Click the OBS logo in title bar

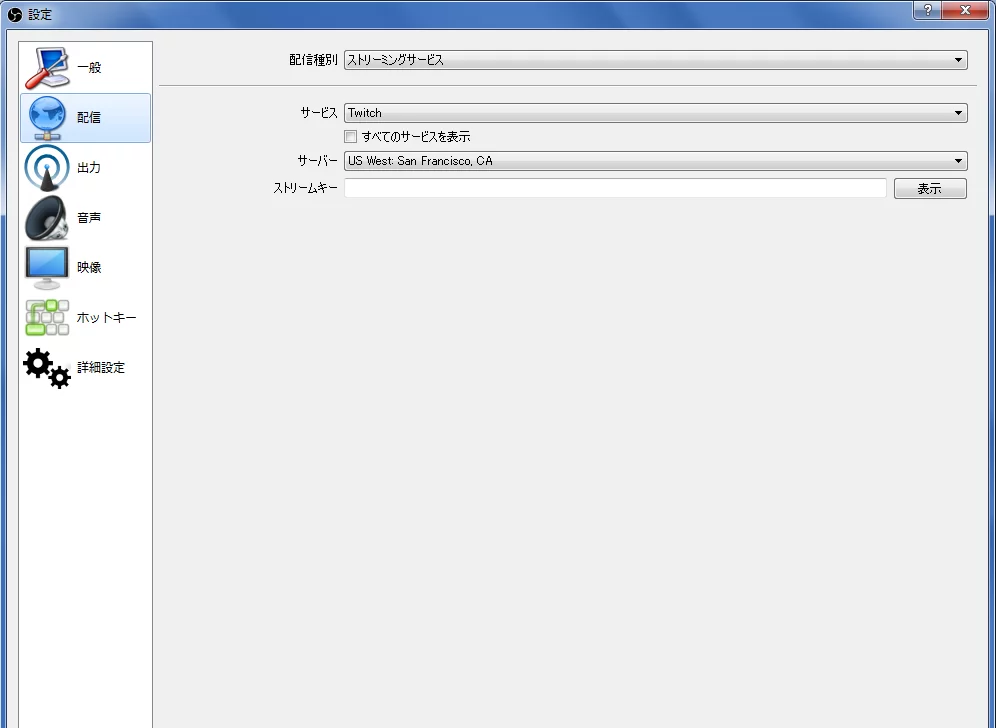[15, 14]
